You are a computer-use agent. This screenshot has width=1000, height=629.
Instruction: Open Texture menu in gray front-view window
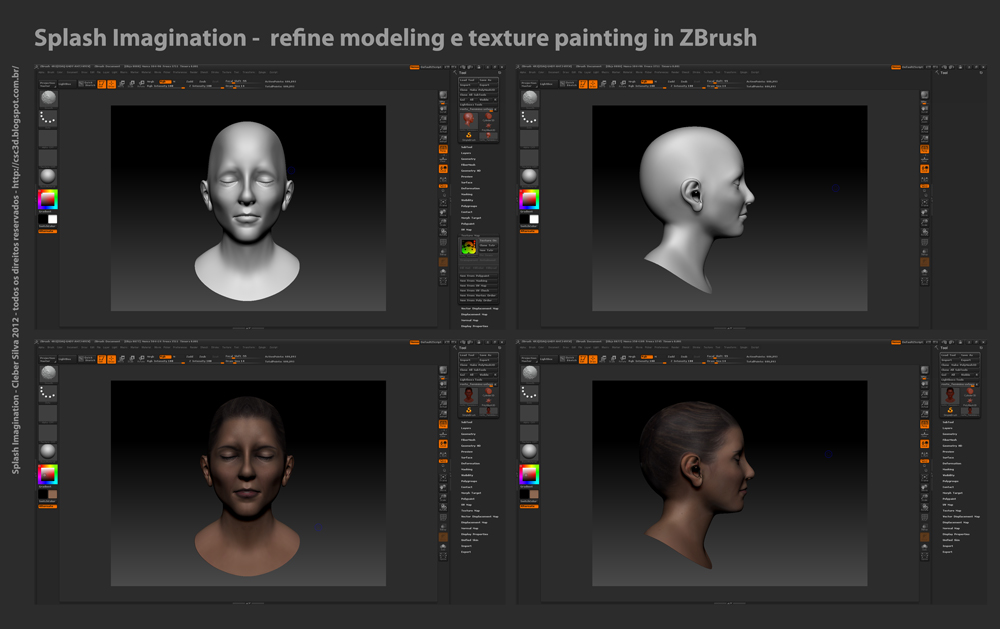(226, 72)
